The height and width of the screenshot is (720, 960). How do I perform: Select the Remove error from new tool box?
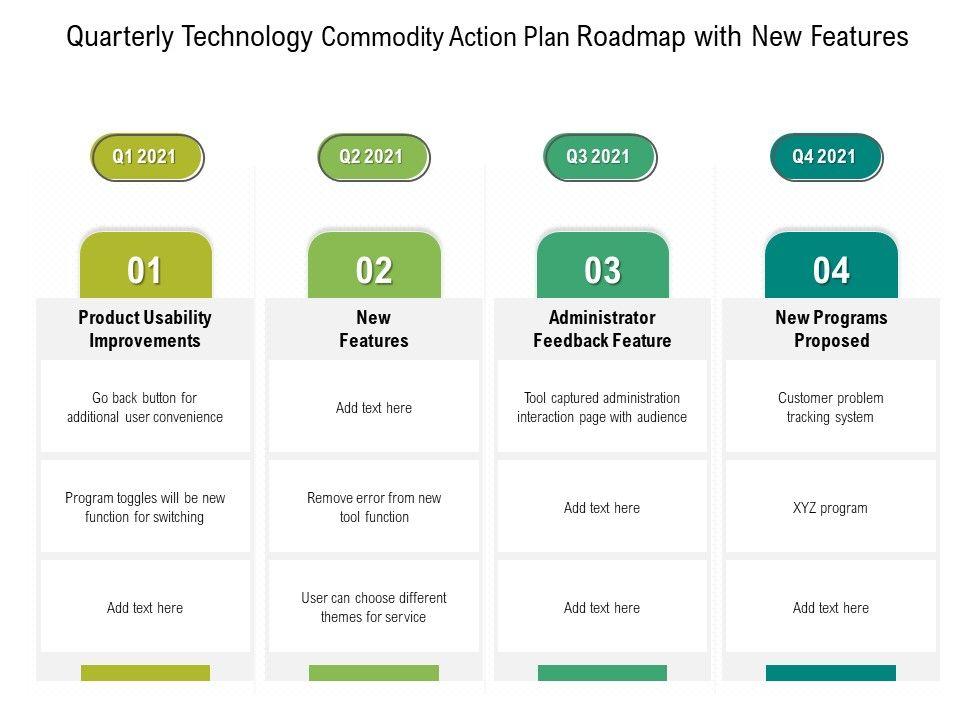pyautogui.click(x=374, y=507)
